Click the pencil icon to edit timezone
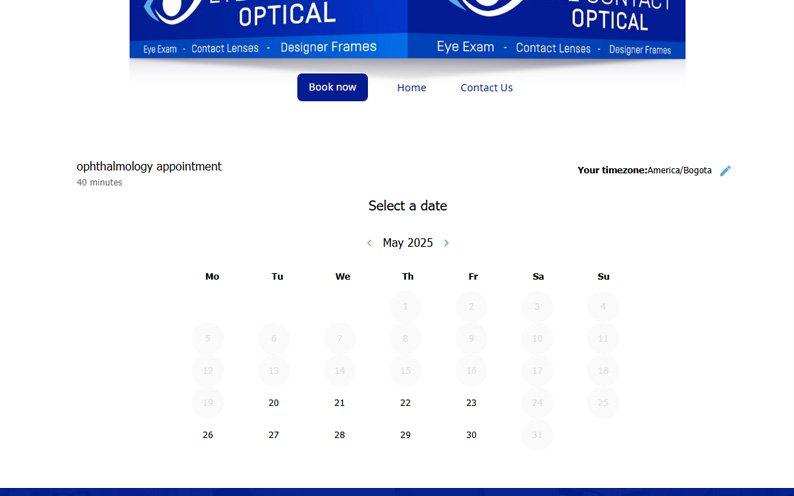 coord(725,171)
